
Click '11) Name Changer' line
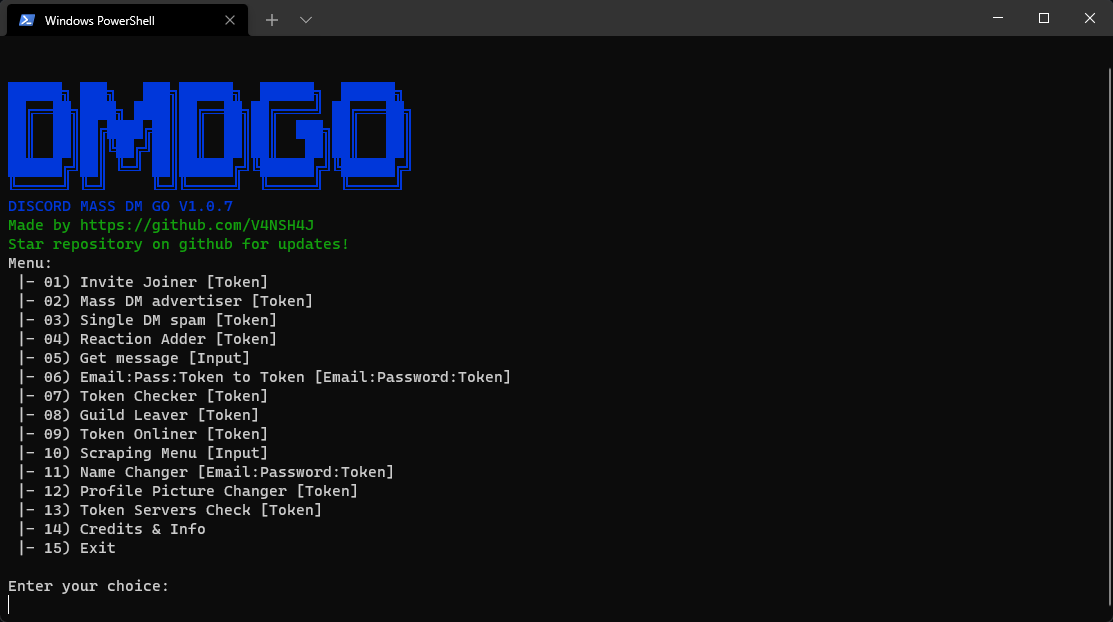[x=206, y=472]
